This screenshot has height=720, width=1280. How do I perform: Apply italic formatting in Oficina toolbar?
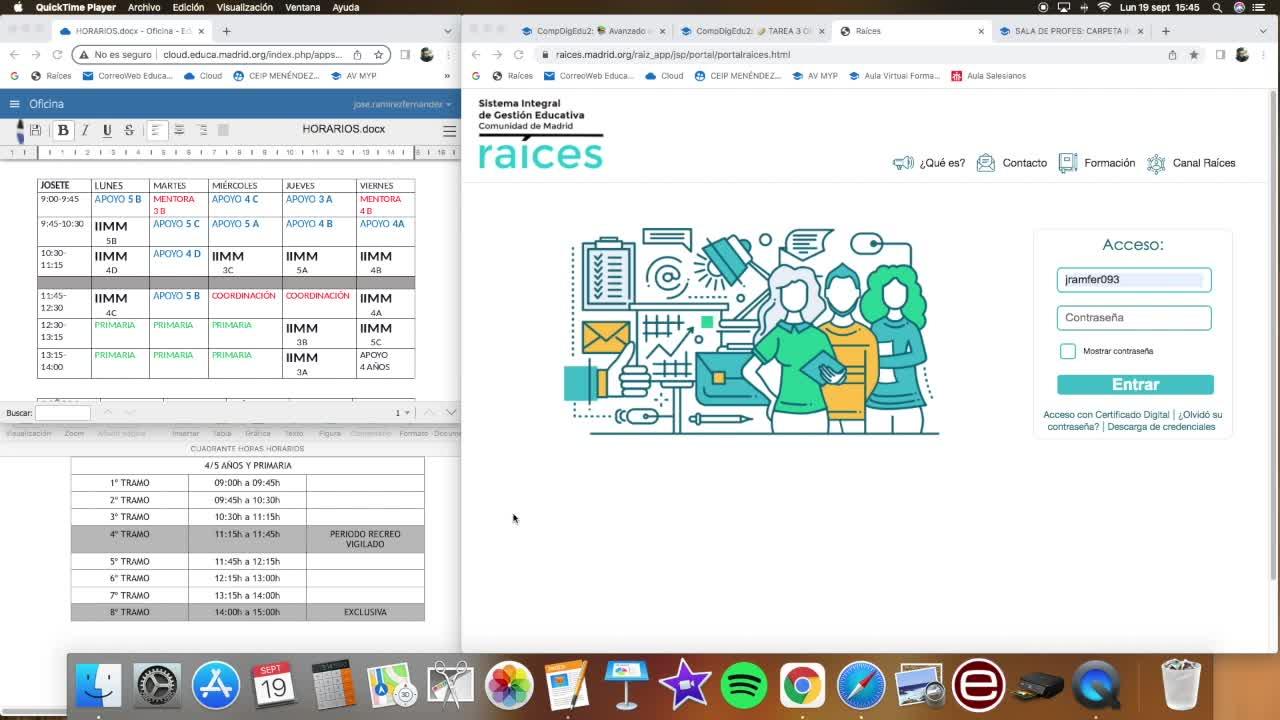[85, 130]
